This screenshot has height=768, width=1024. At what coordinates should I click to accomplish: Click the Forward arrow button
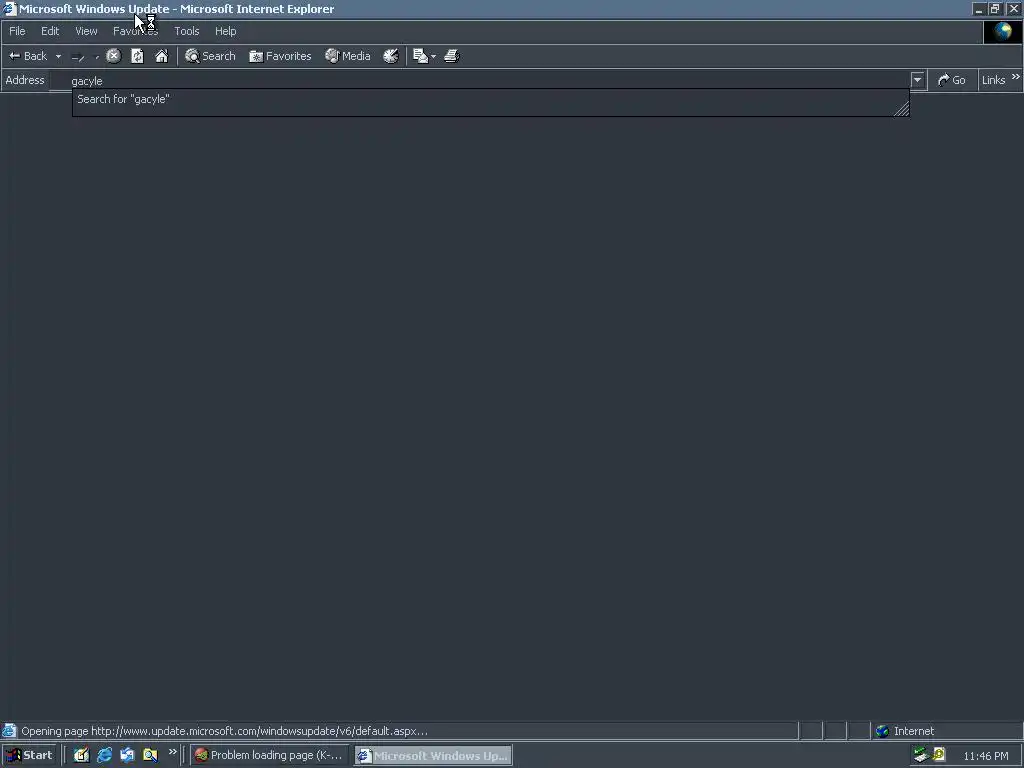[x=78, y=57]
